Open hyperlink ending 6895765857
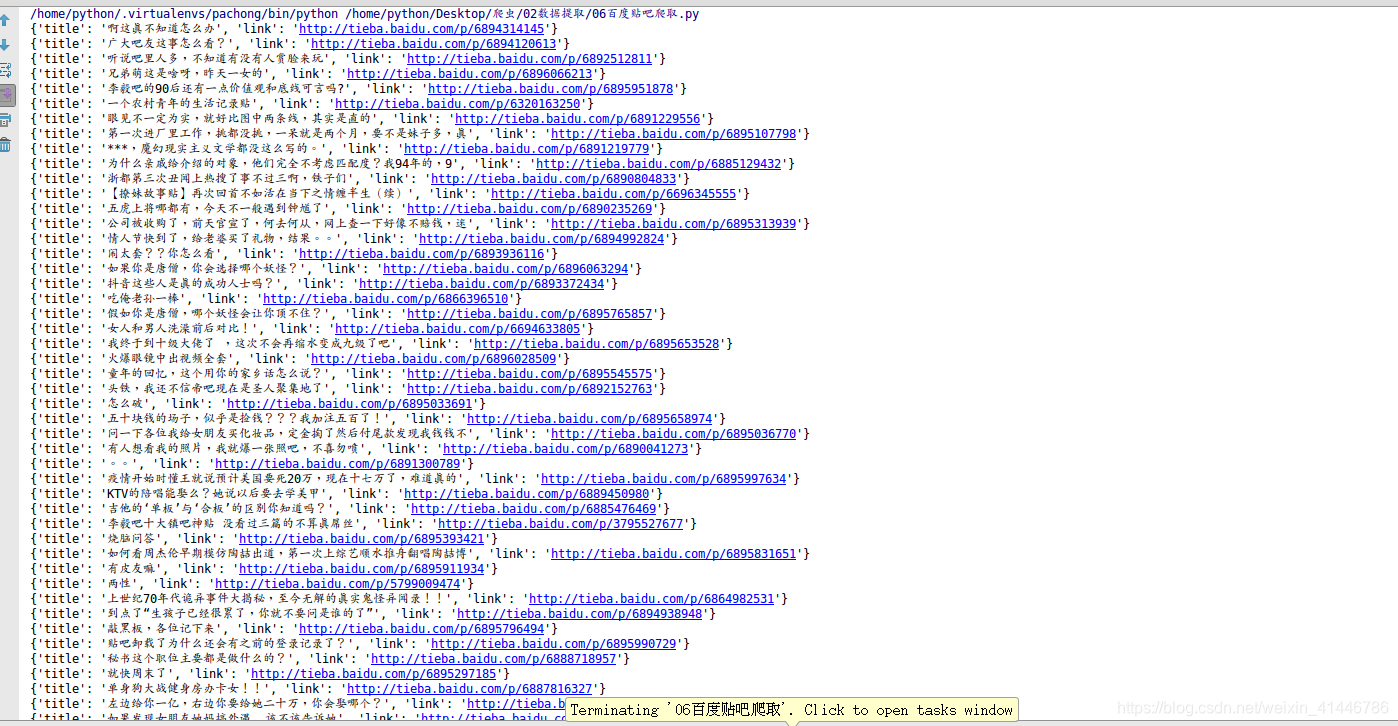Image resolution: width=1398 pixels, height=726 pixels. click(x=530, y=314)
